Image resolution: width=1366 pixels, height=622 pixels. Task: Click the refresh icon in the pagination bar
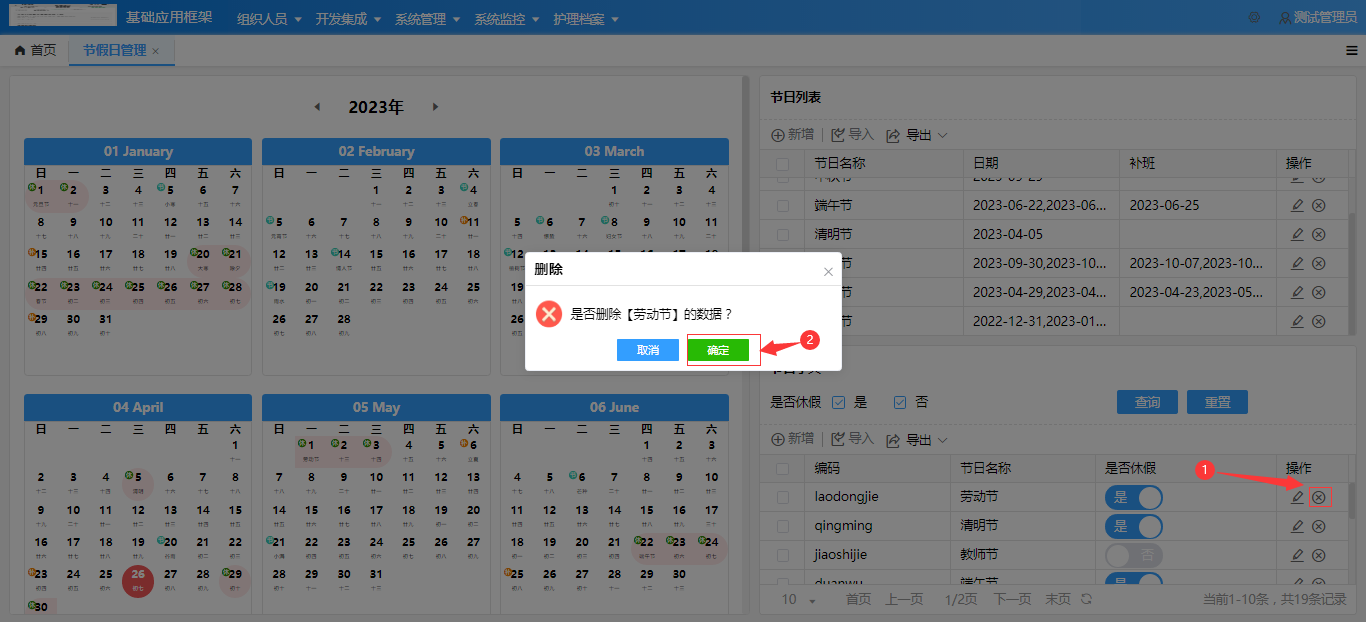[x=1088, y=599]
